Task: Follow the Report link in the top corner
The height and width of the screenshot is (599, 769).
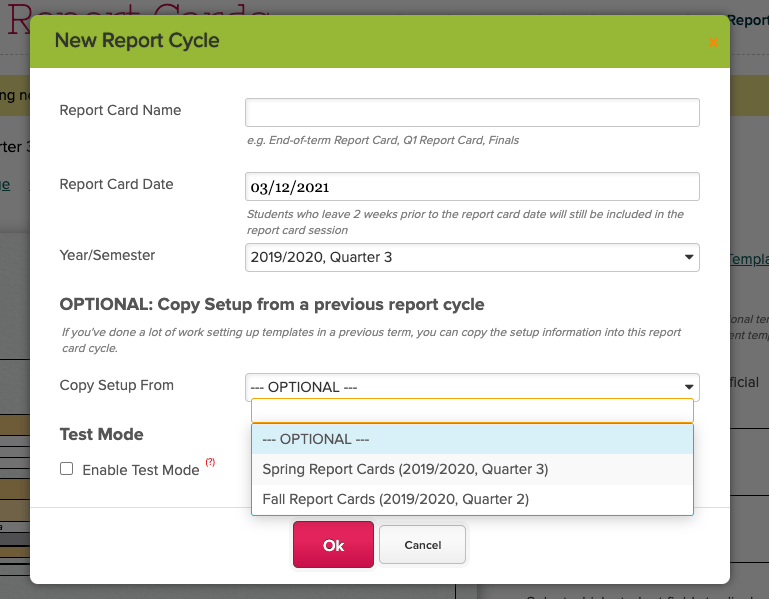Action: 748,20
